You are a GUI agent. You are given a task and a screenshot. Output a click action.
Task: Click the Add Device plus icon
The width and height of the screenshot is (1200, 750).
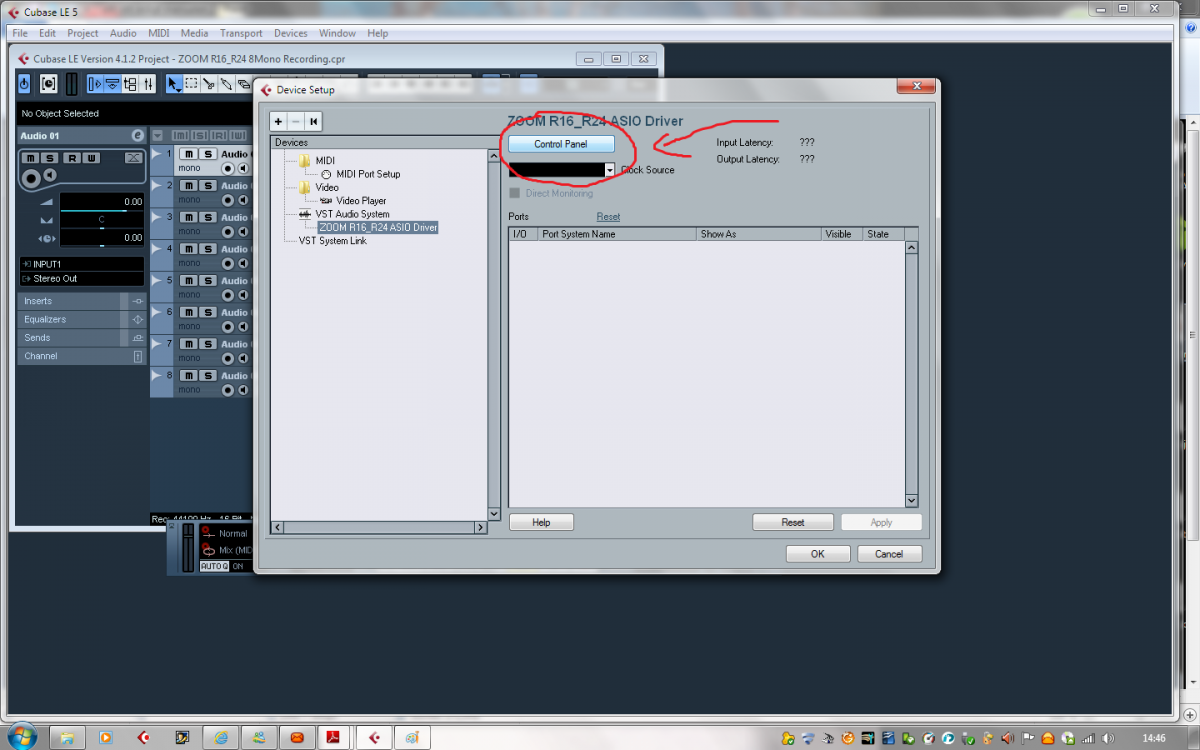(279, 121)
